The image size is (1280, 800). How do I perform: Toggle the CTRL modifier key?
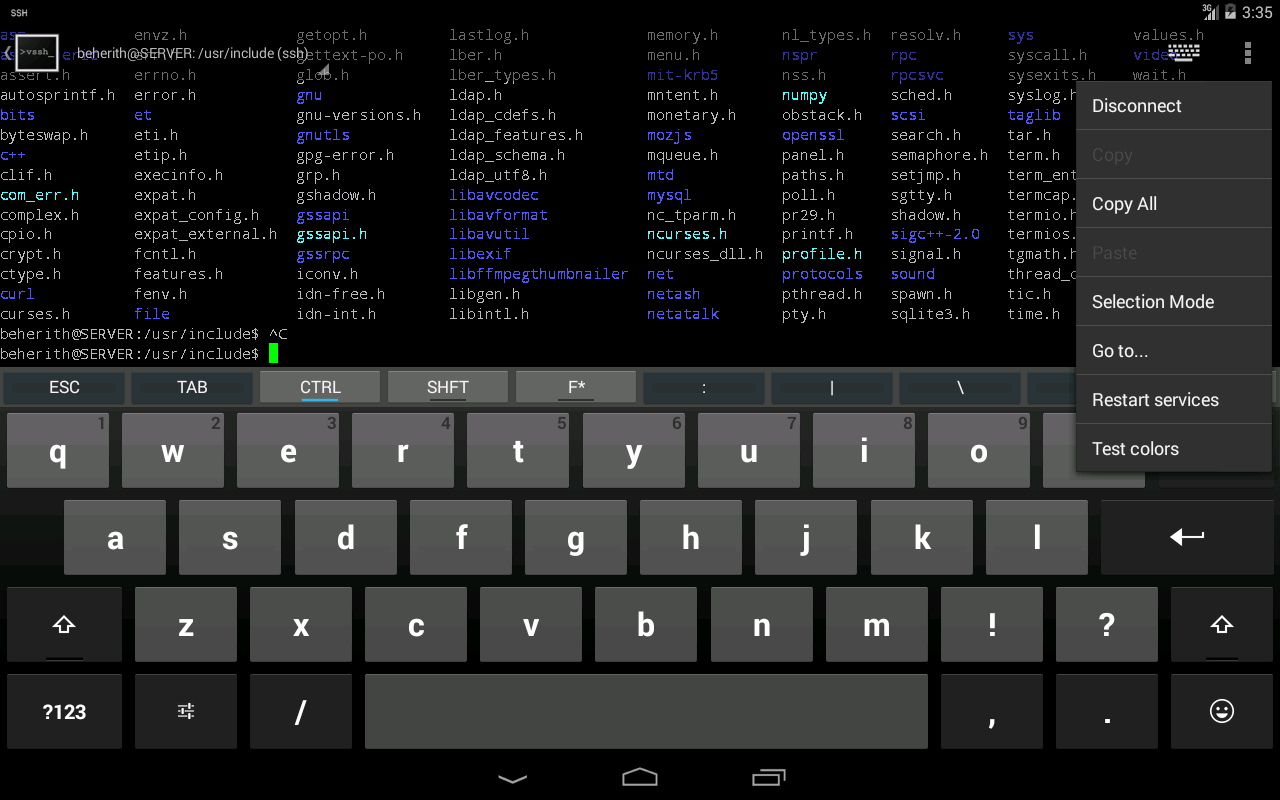point(320,387)
